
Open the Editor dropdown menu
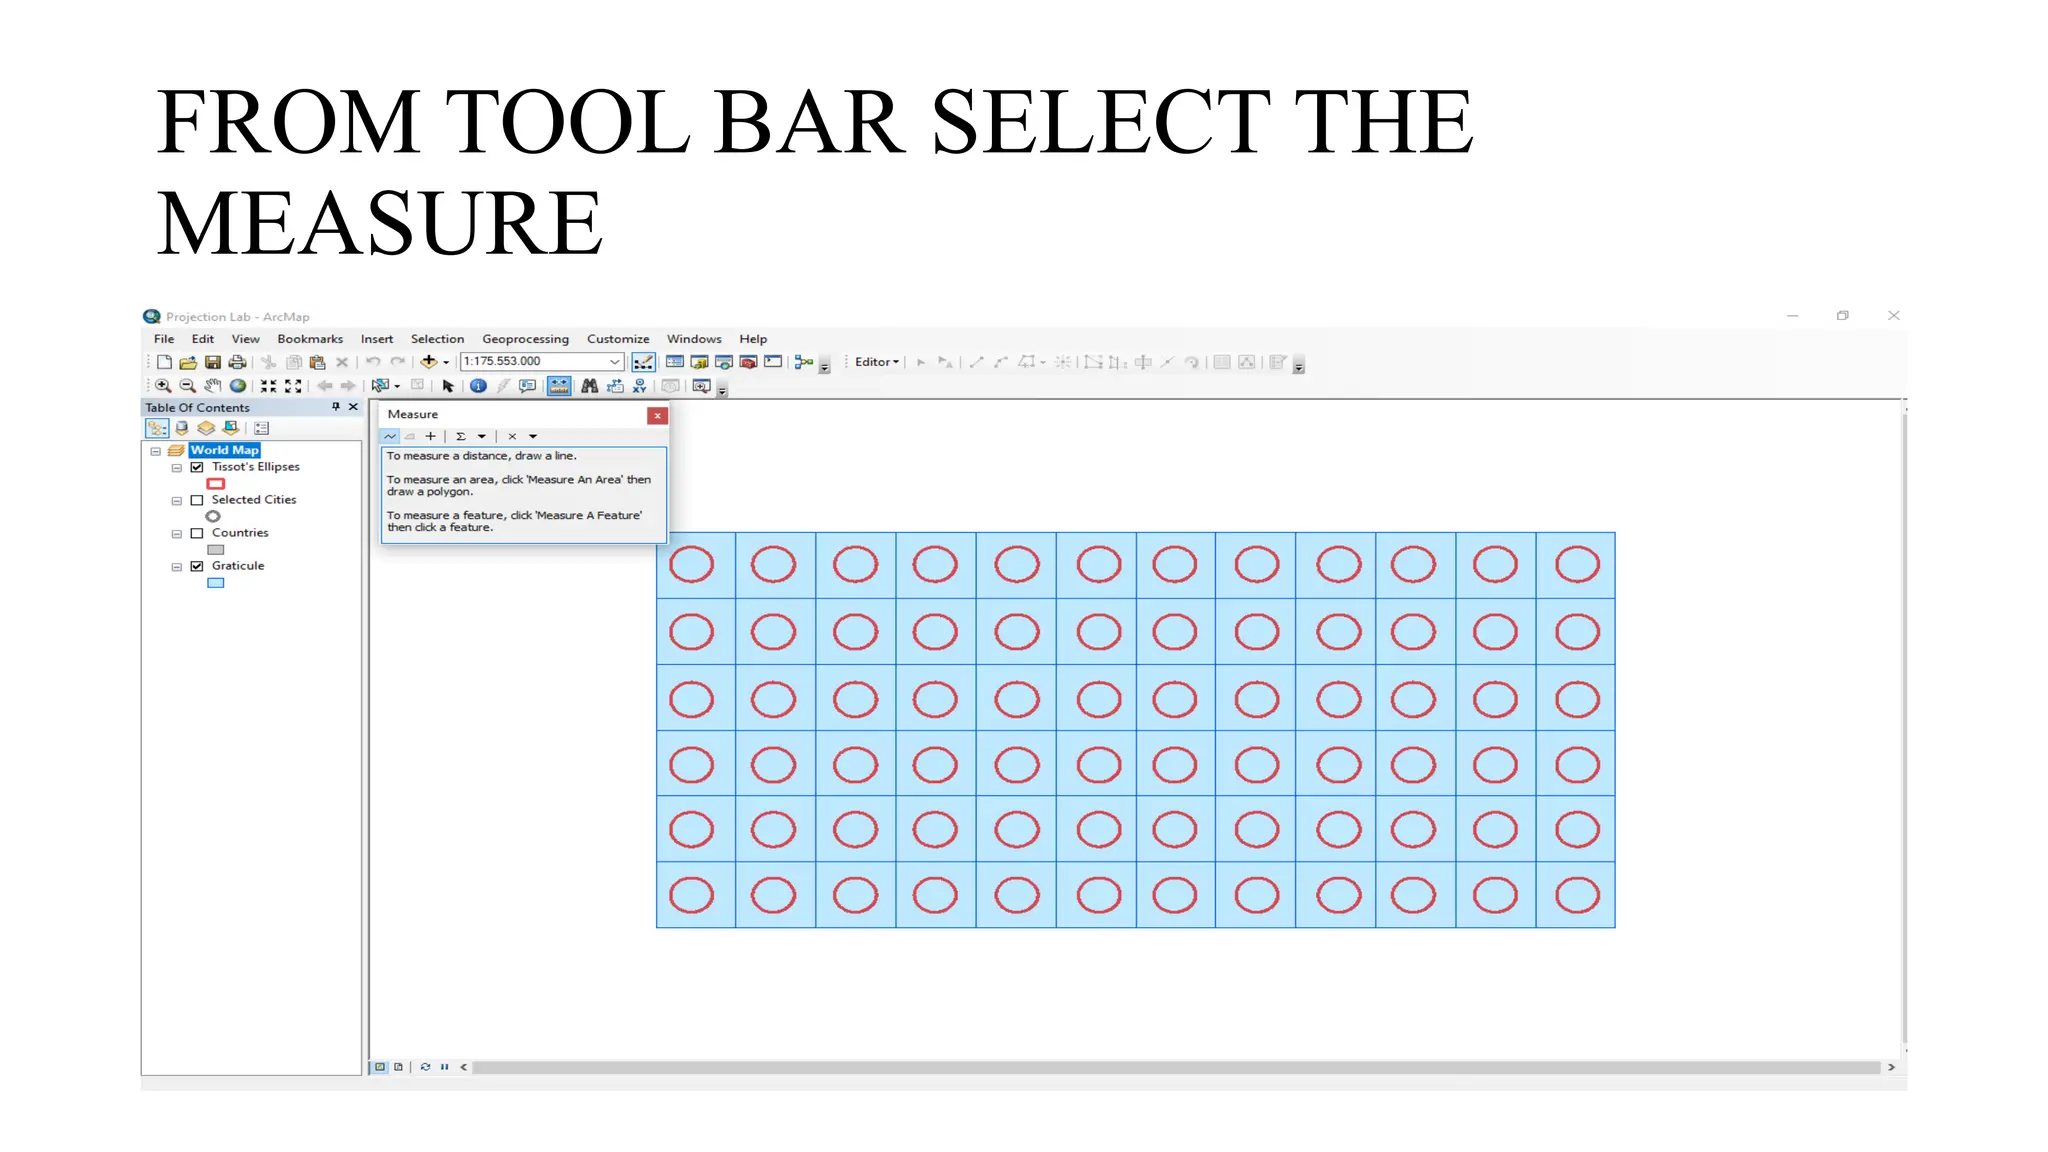coord(877,362)
